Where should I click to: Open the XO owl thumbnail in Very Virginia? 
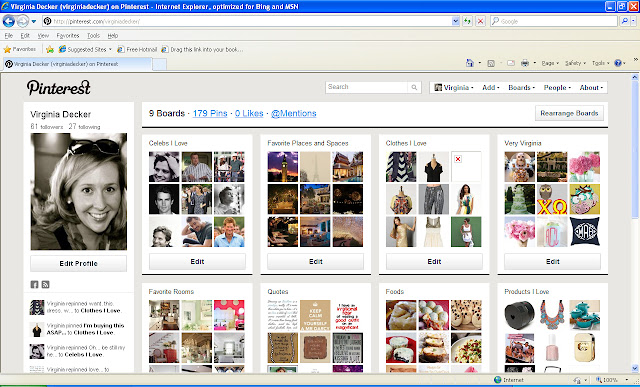tap(552, 199)
